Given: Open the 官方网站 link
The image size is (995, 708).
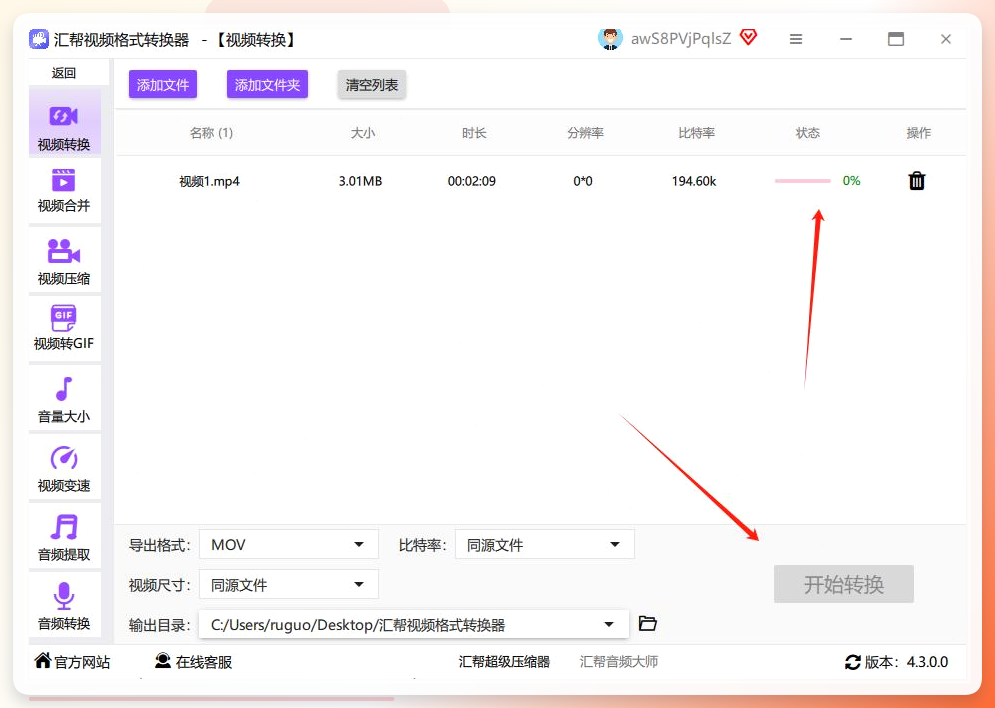Looking at the screenshot, I should (x=72, y=662).
